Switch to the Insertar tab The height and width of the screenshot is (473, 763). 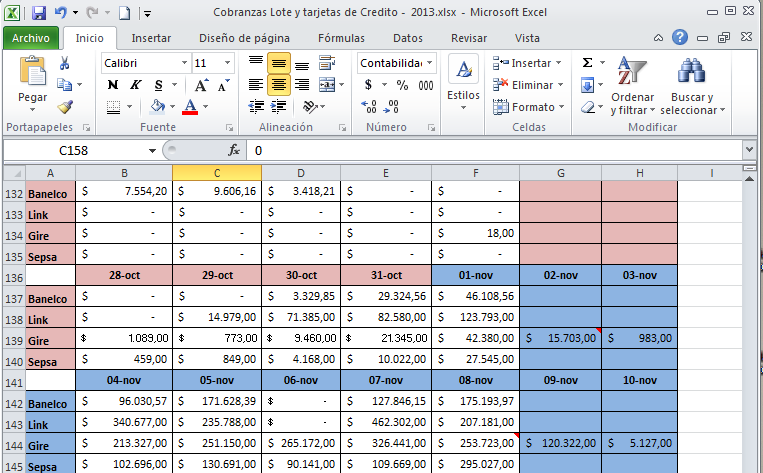tap(151, 38)
